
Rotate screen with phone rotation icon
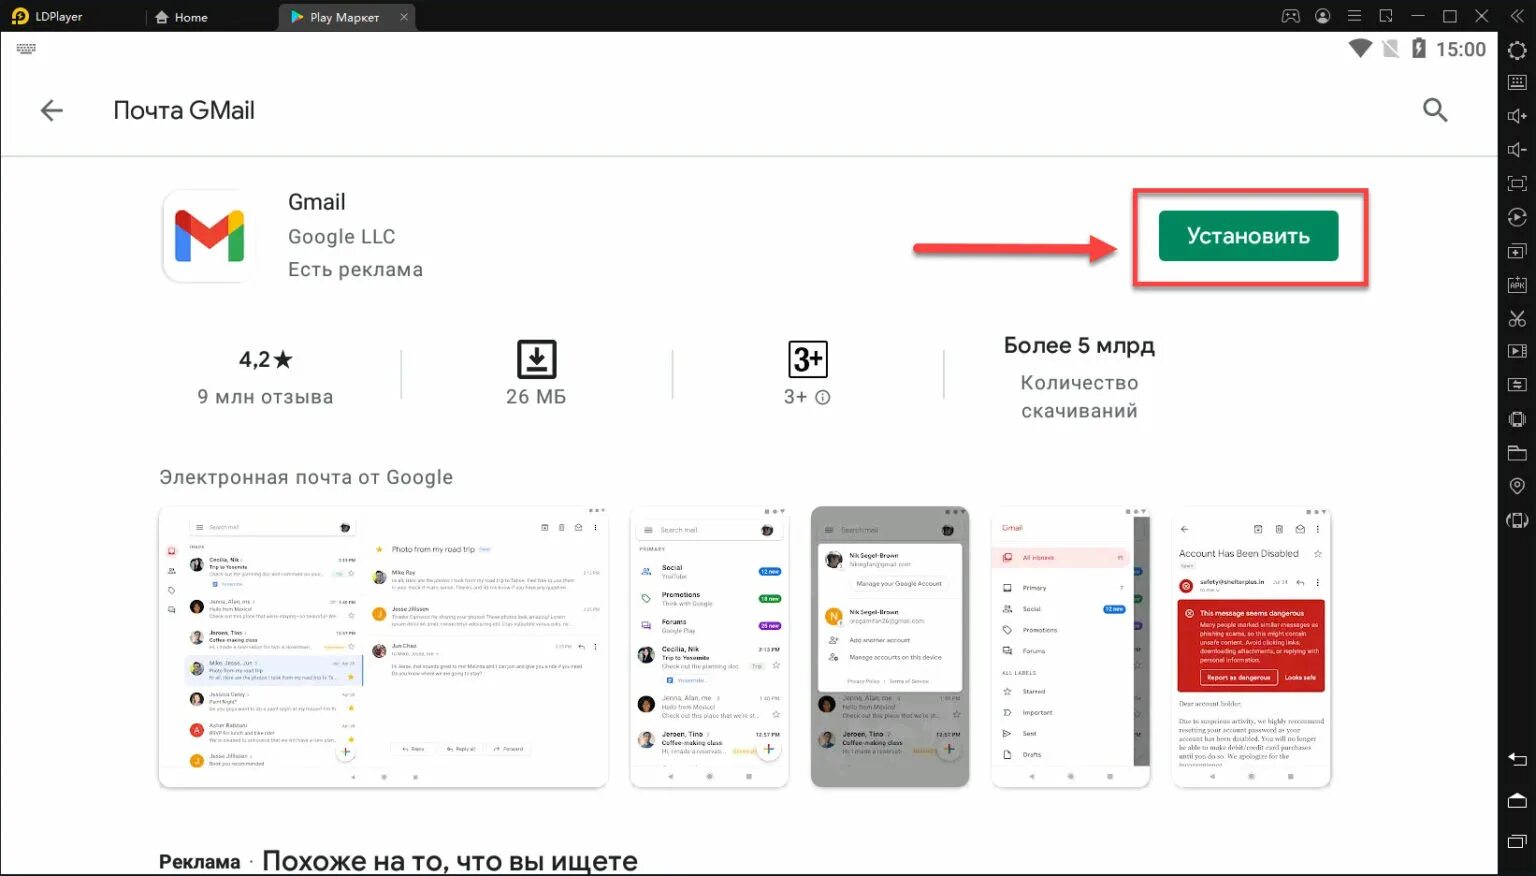(x=1517, y=520)
